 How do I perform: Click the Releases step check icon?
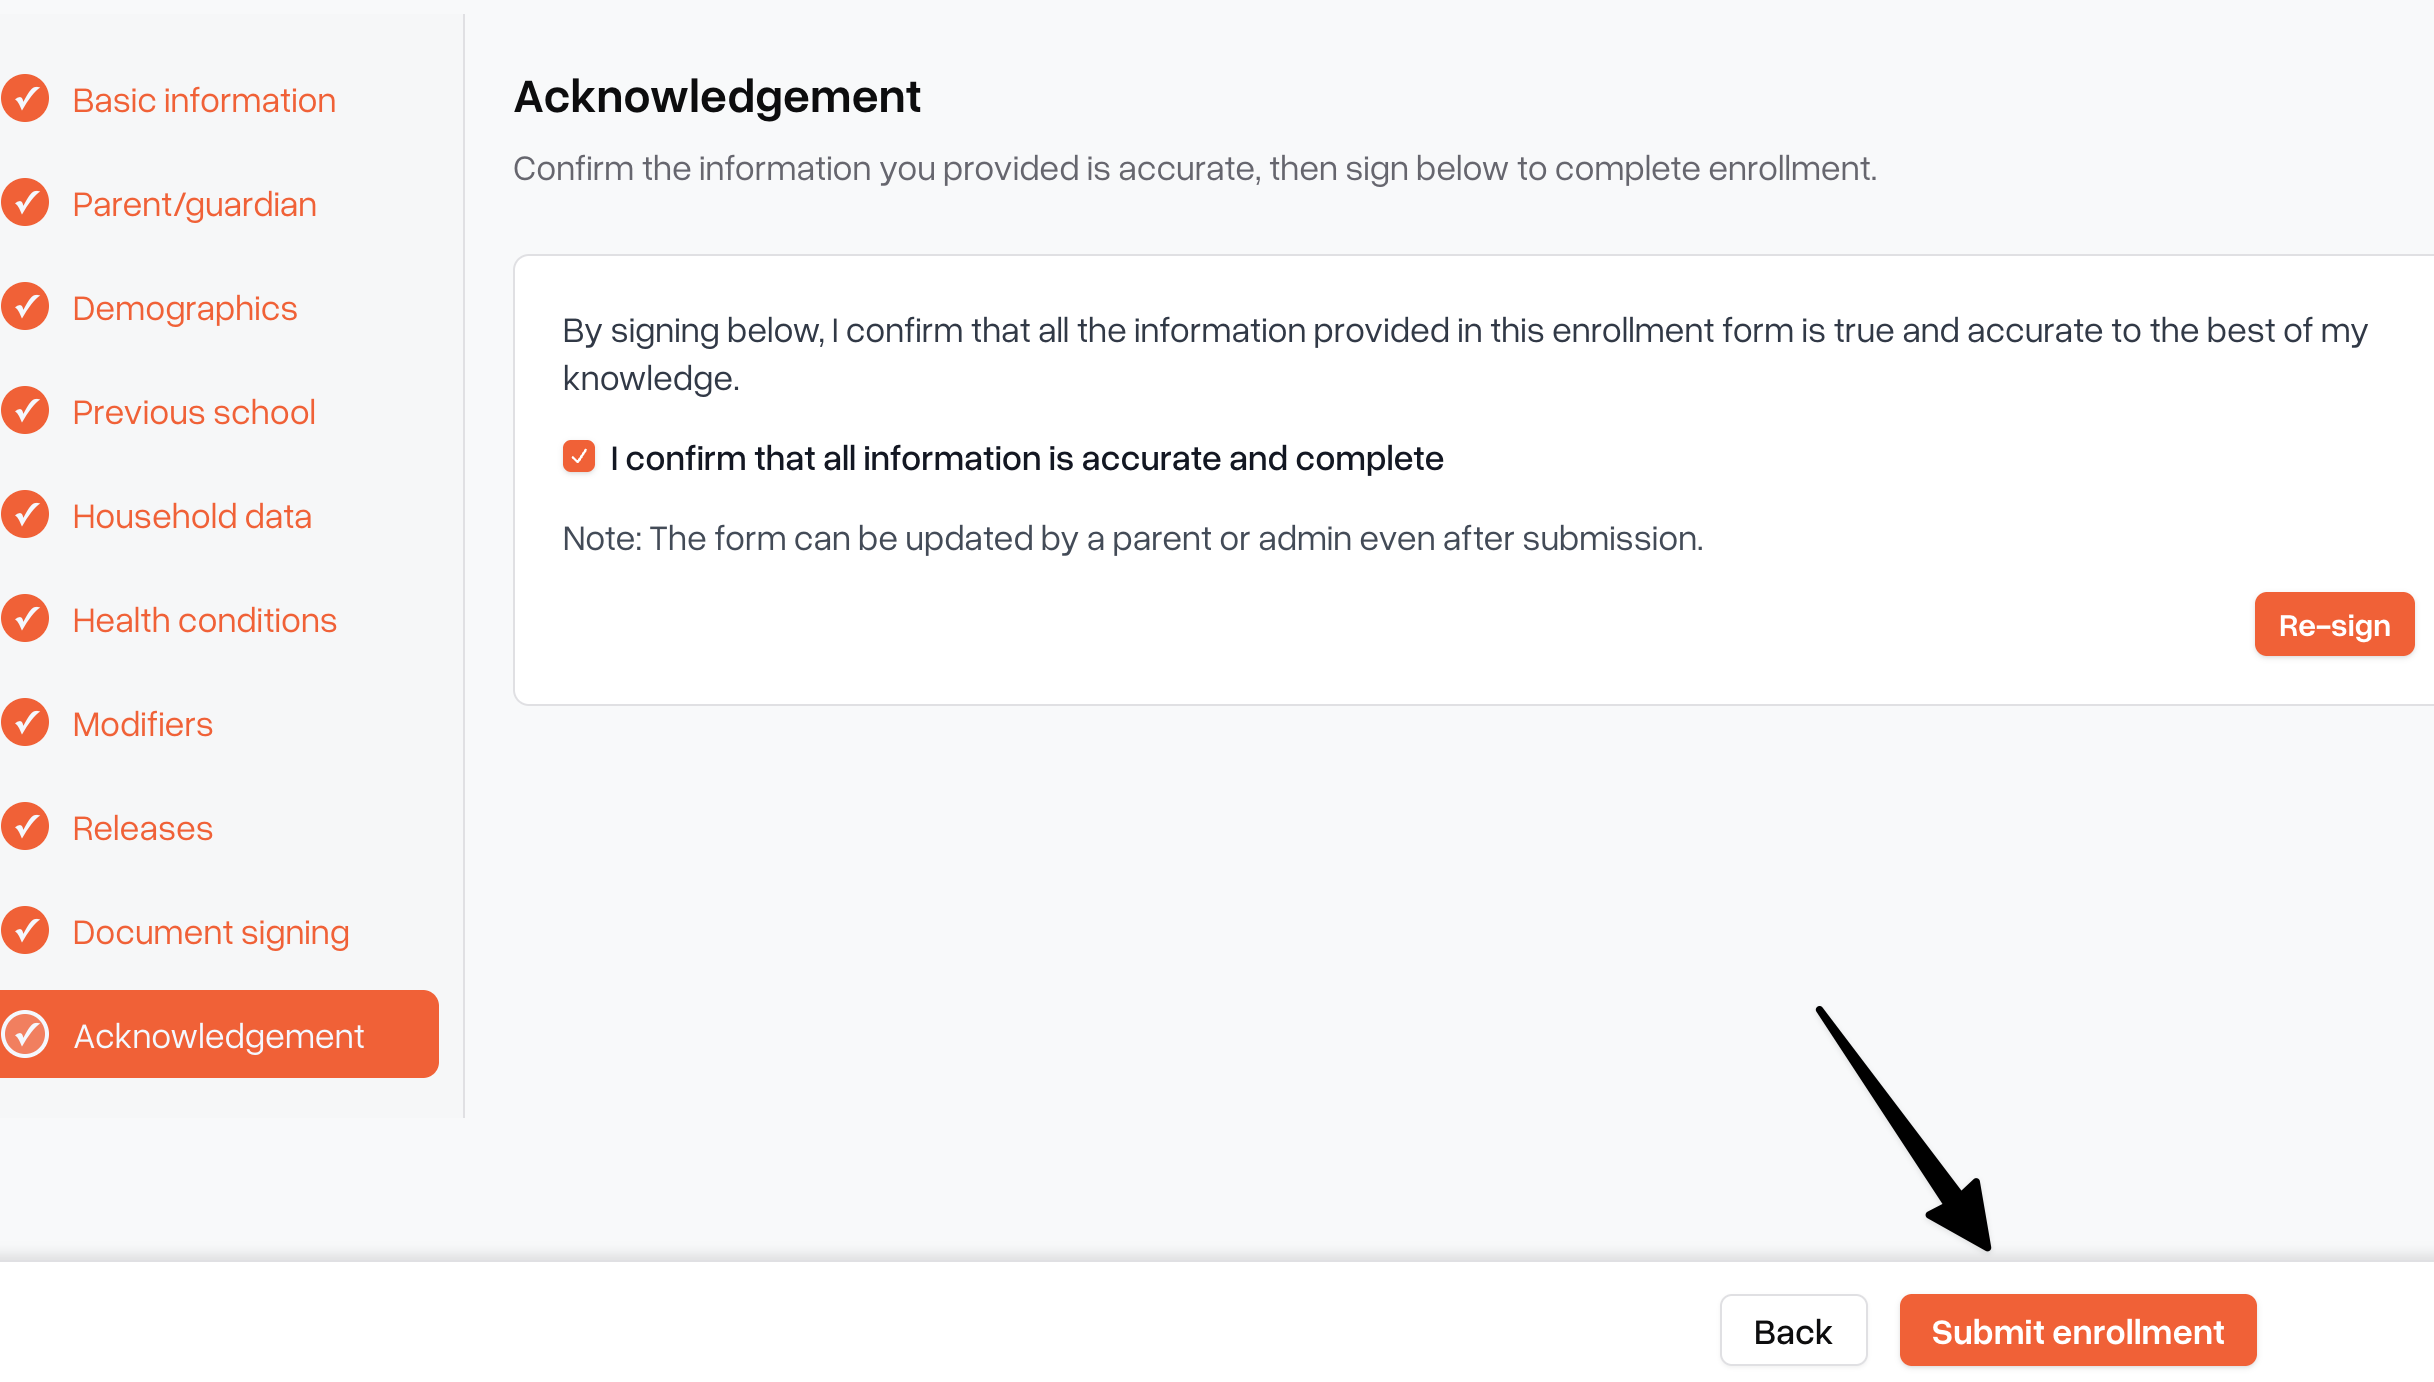click(25, 827)
